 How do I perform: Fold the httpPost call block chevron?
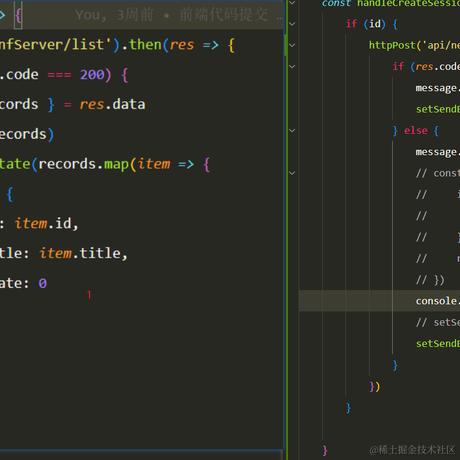tap(292, 45)
